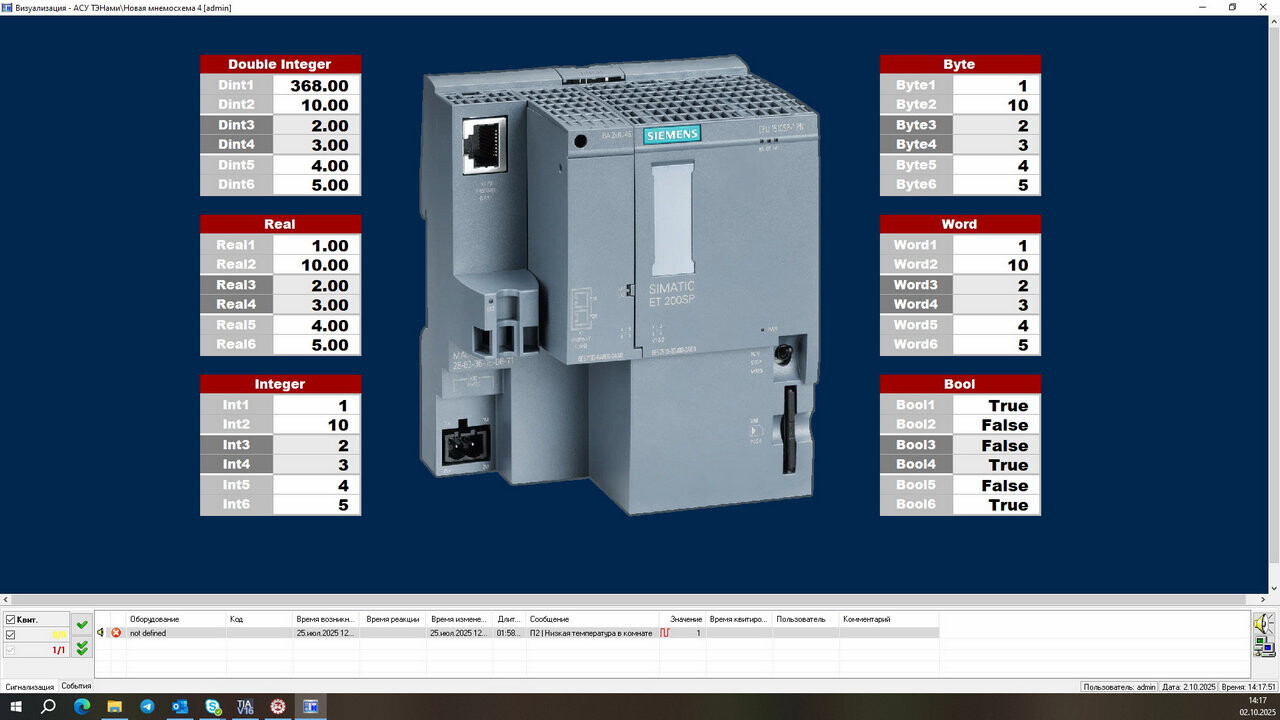Viewport: 1280px width, 720px height.
Task: Click the Dint1 value field showing 368.00
Action: tap(317, 86)
